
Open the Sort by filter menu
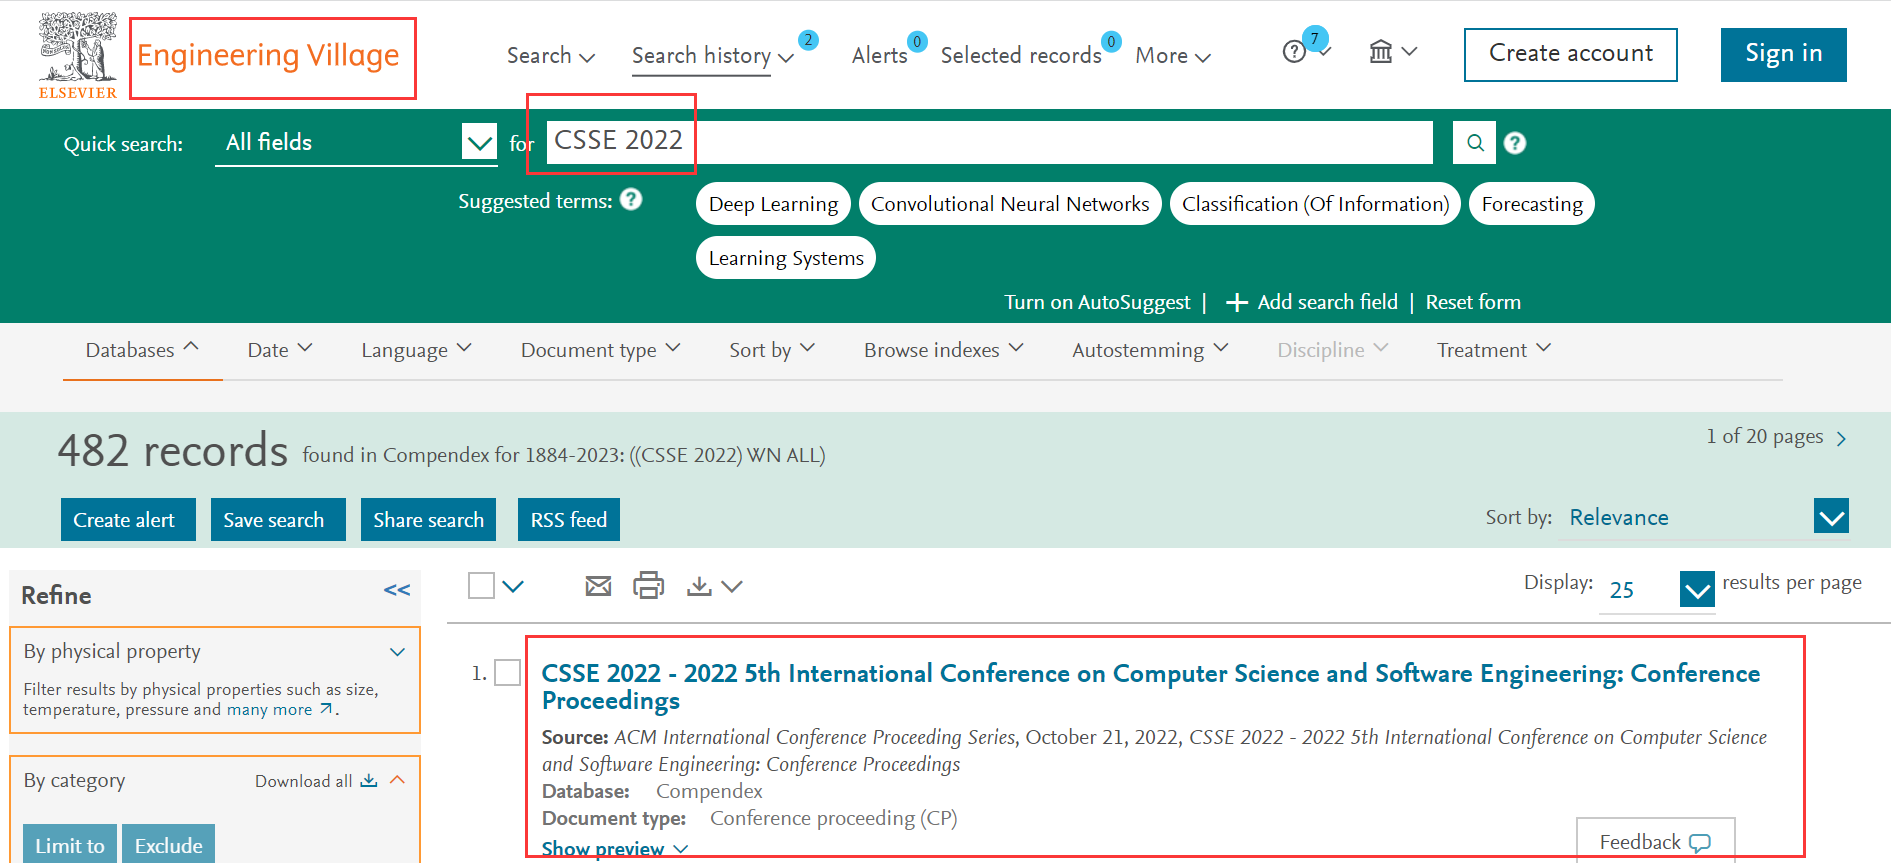[772, 350]
